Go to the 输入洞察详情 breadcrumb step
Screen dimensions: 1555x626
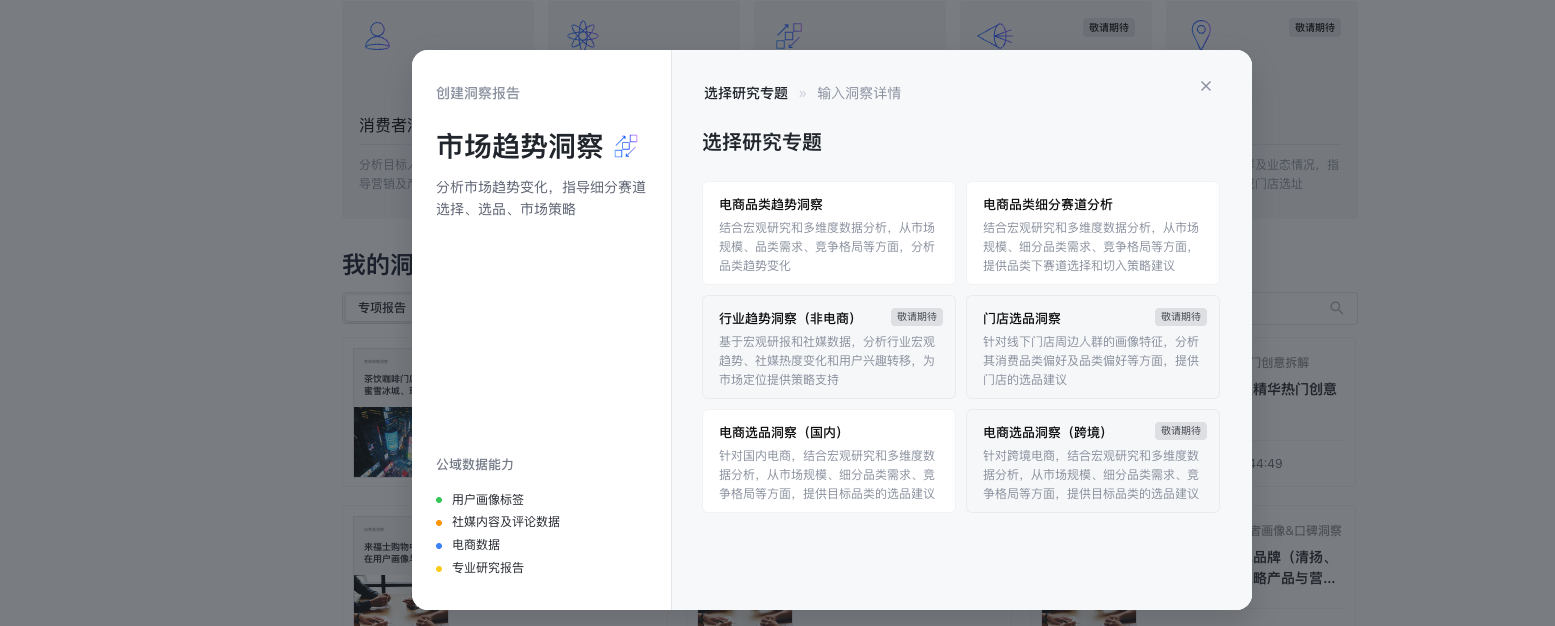pos(858,93)
